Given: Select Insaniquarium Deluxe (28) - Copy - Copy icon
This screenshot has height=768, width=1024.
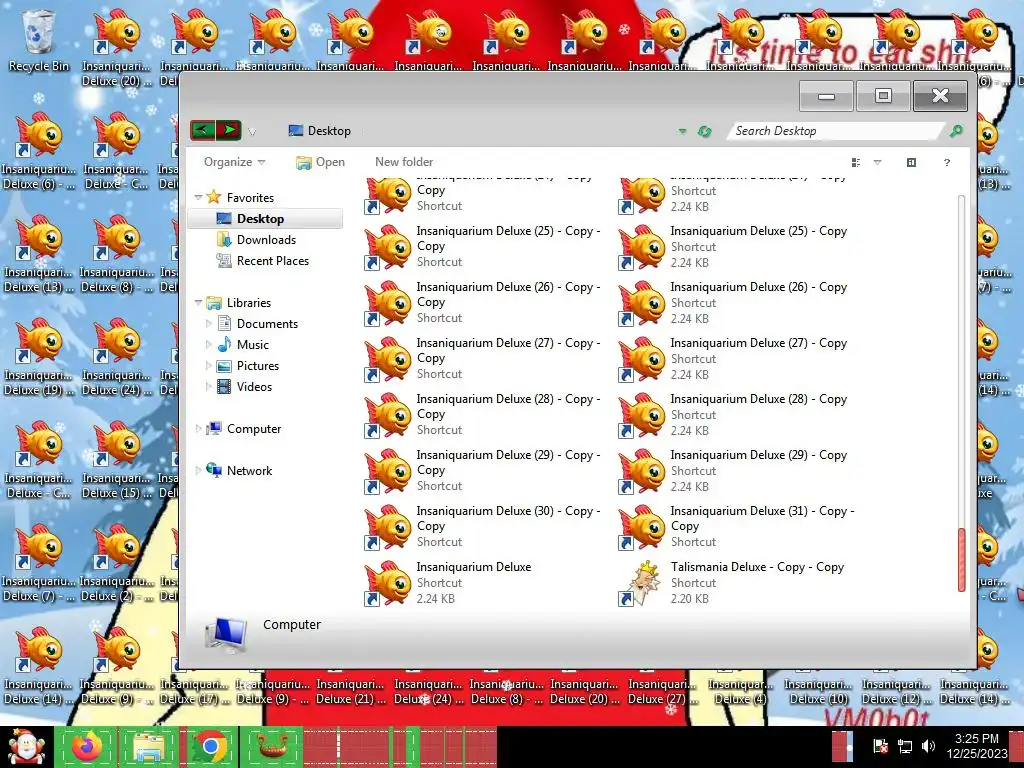Looking at the screenshot, I should tap(388, 415).
